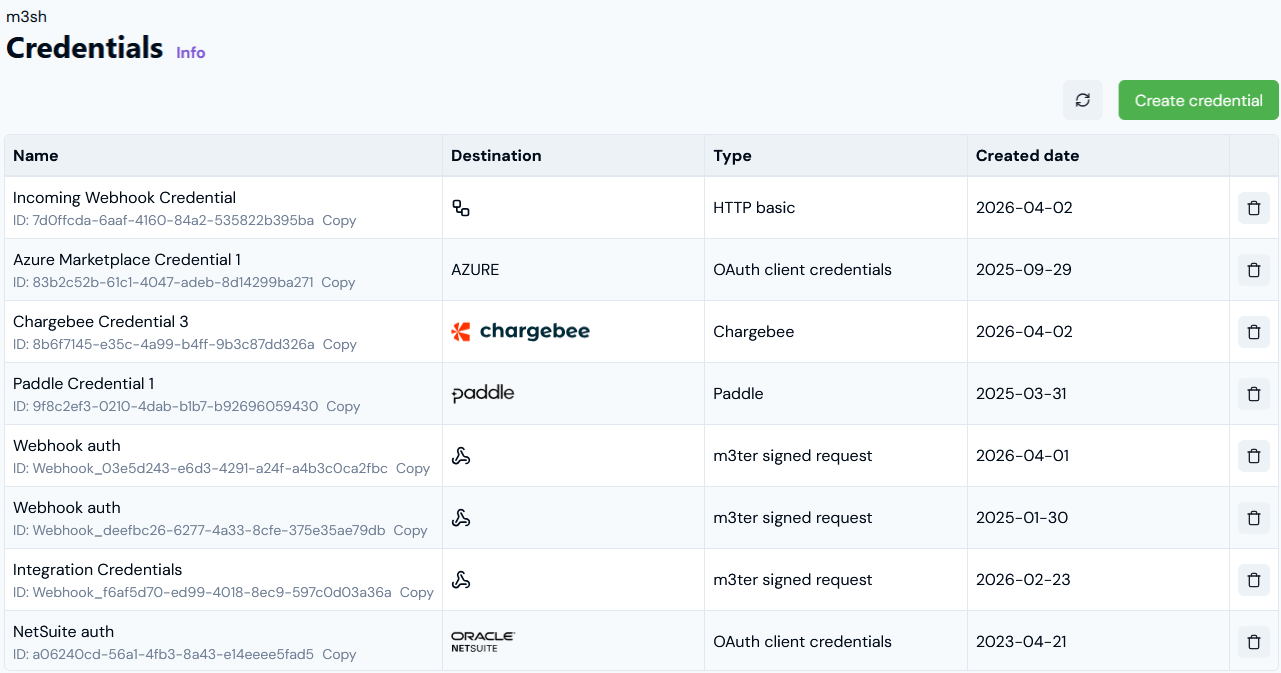This screenshot has width=1281, height=673.
Task: Click the Oracle NetSuite logo
Action: point(483,642)
